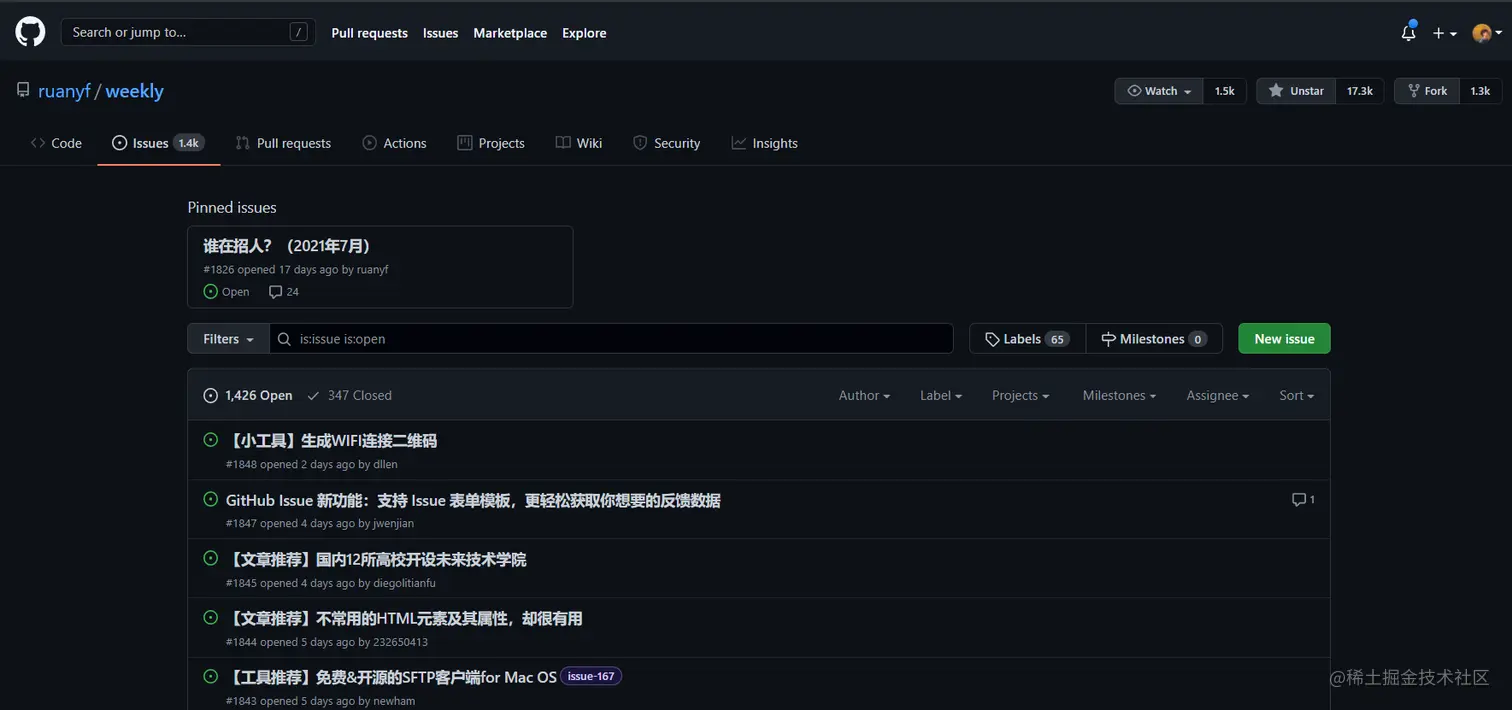The width and height of the screenshot is (1512, 710).
Task: Click the Watch count 1.5k
Action: click(1224, 91)
